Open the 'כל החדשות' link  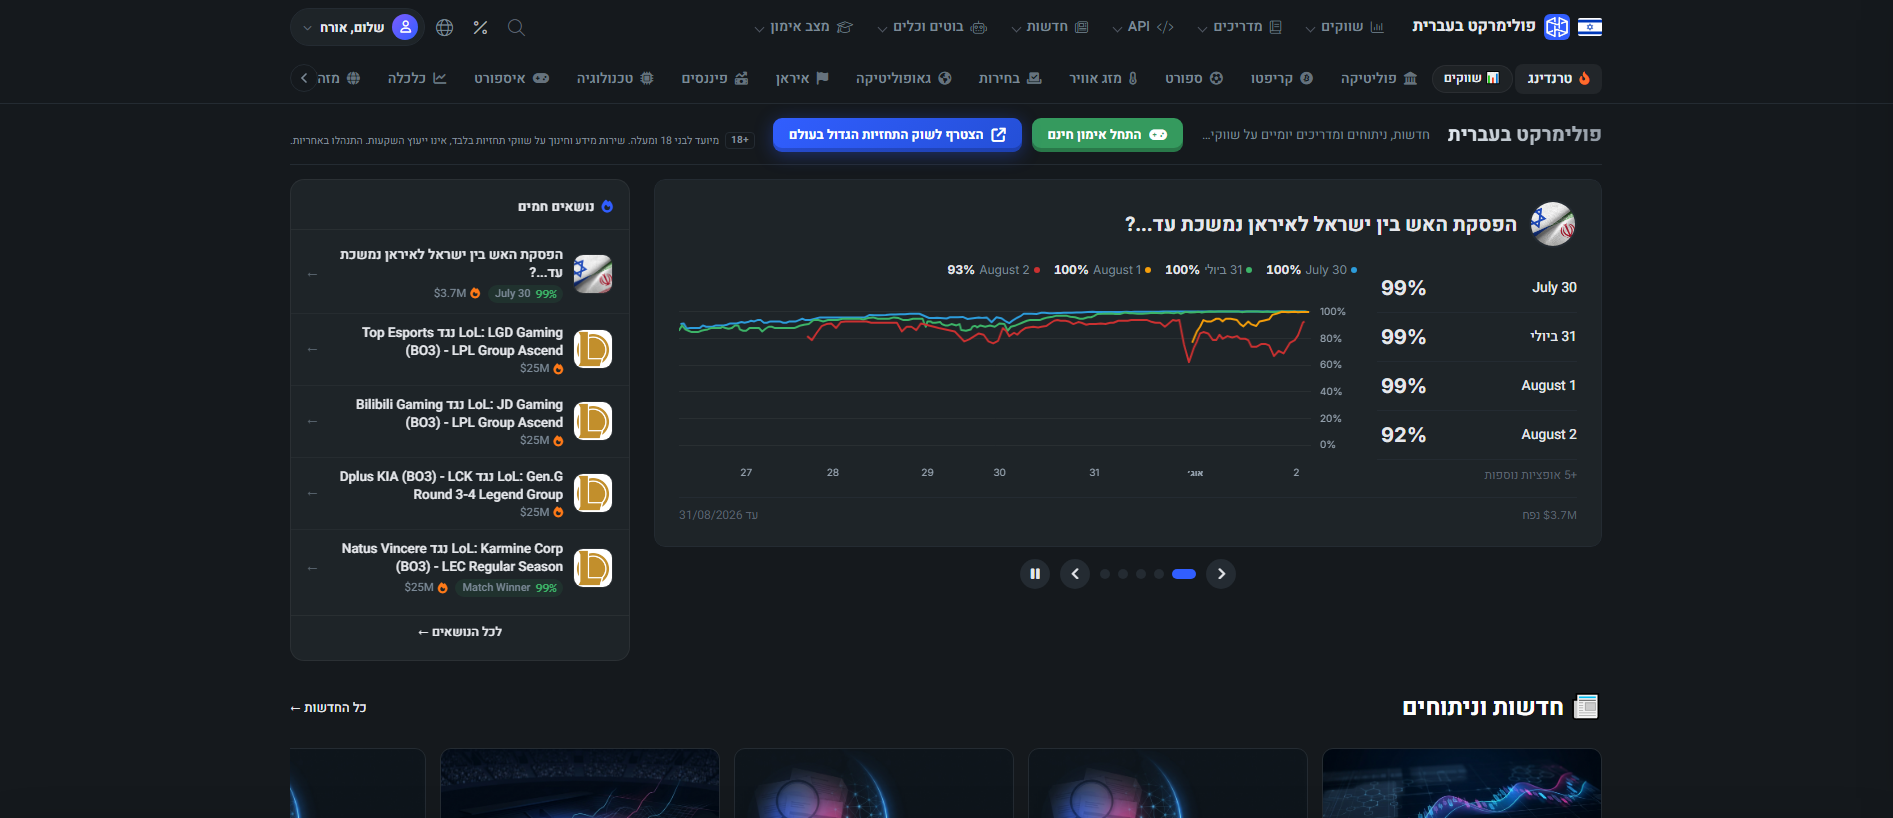point(328,708)
